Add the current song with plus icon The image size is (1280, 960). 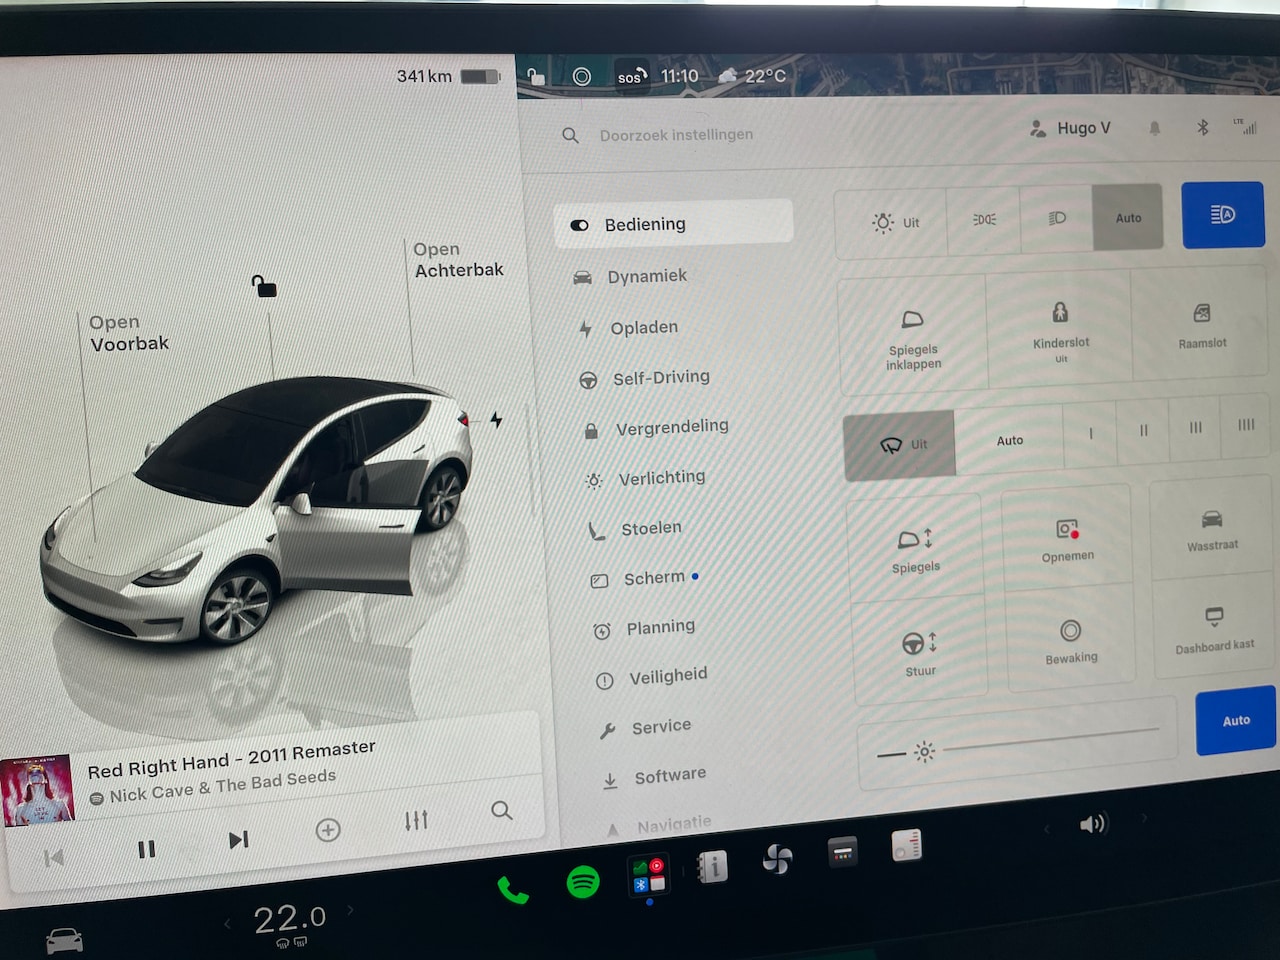pos(328,830)
